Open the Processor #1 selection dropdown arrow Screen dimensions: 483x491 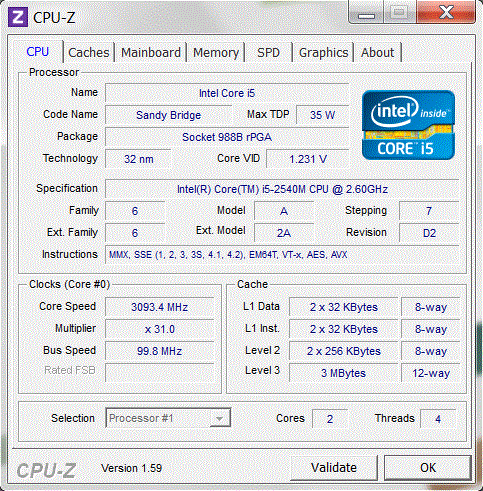219,418
